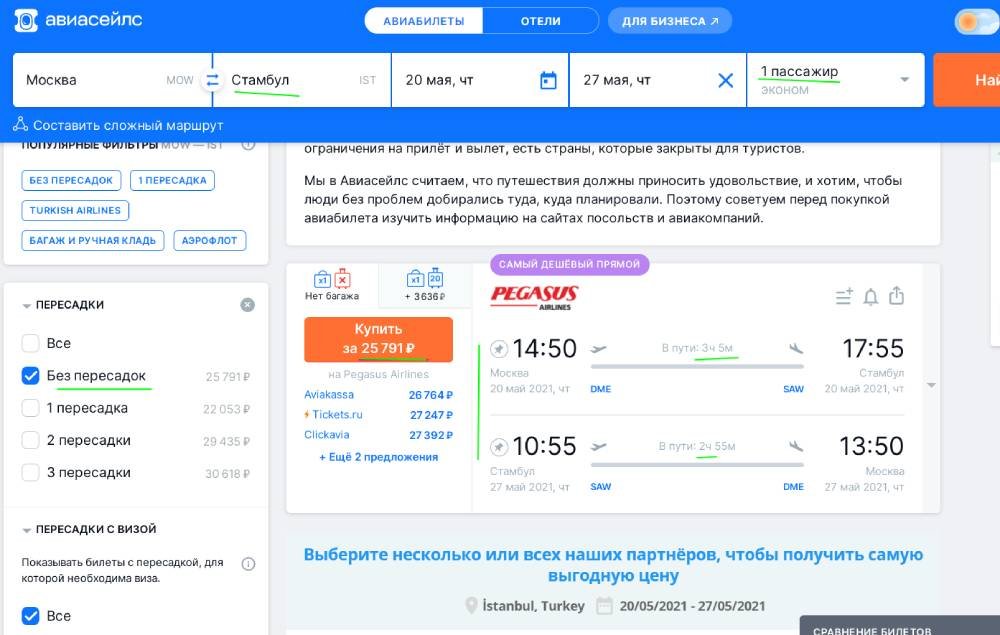
Task: Switch to the ОТЕЛИ tab
Action: point(540,21)
